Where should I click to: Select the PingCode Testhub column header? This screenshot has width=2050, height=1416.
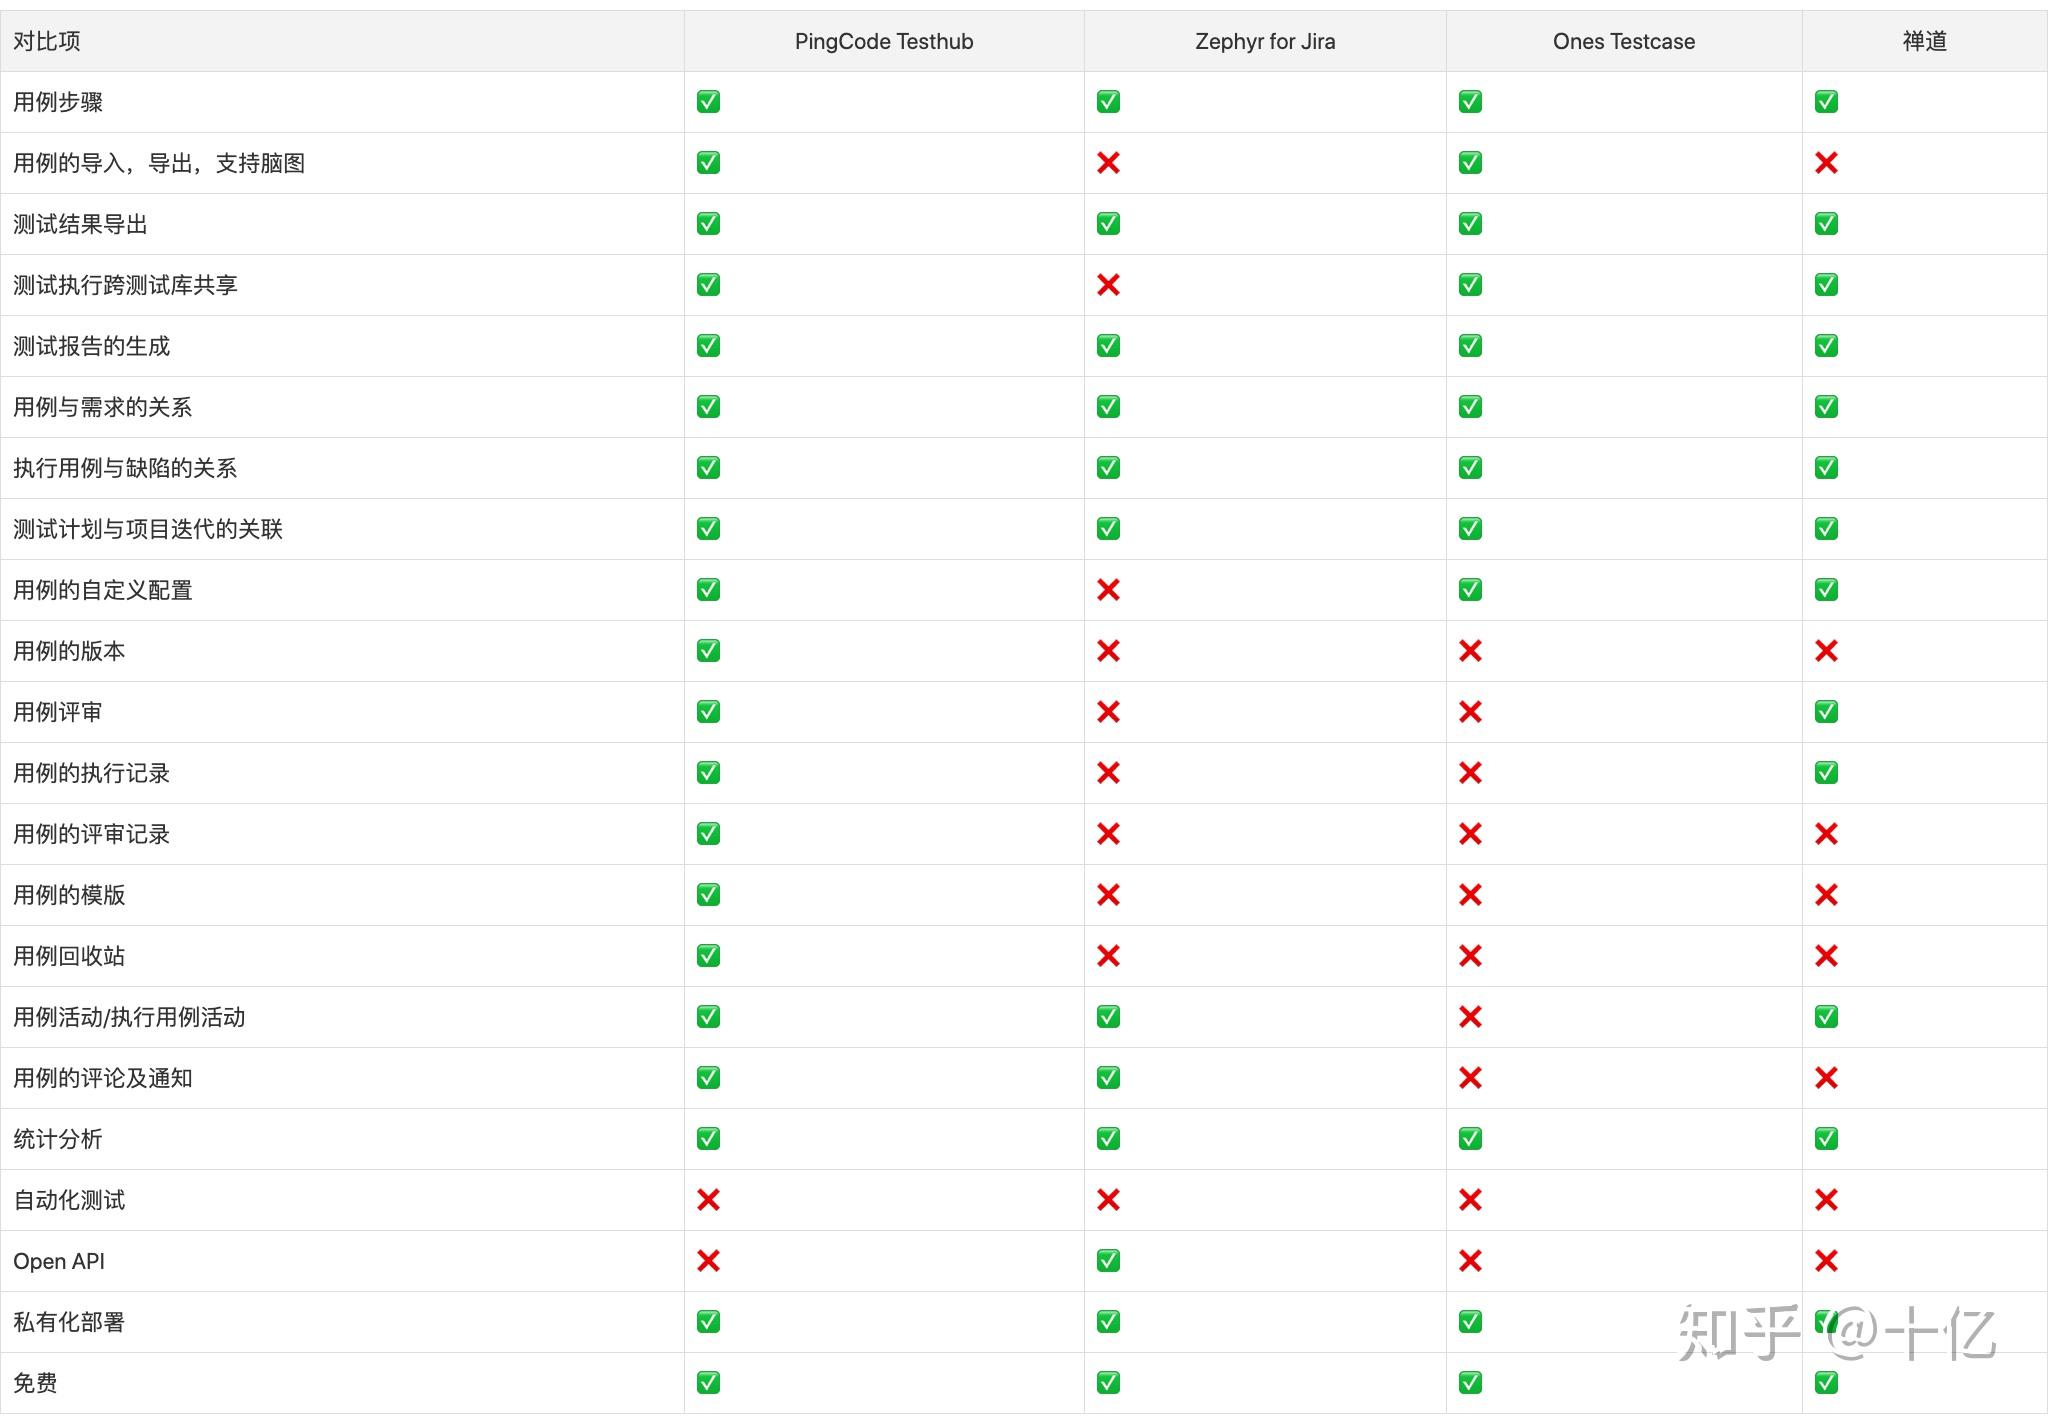tap(884, 41)
